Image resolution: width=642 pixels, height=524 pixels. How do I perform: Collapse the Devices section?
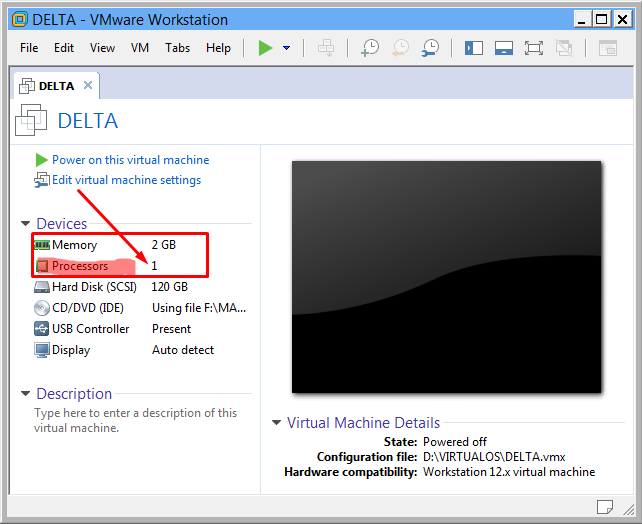25,224
